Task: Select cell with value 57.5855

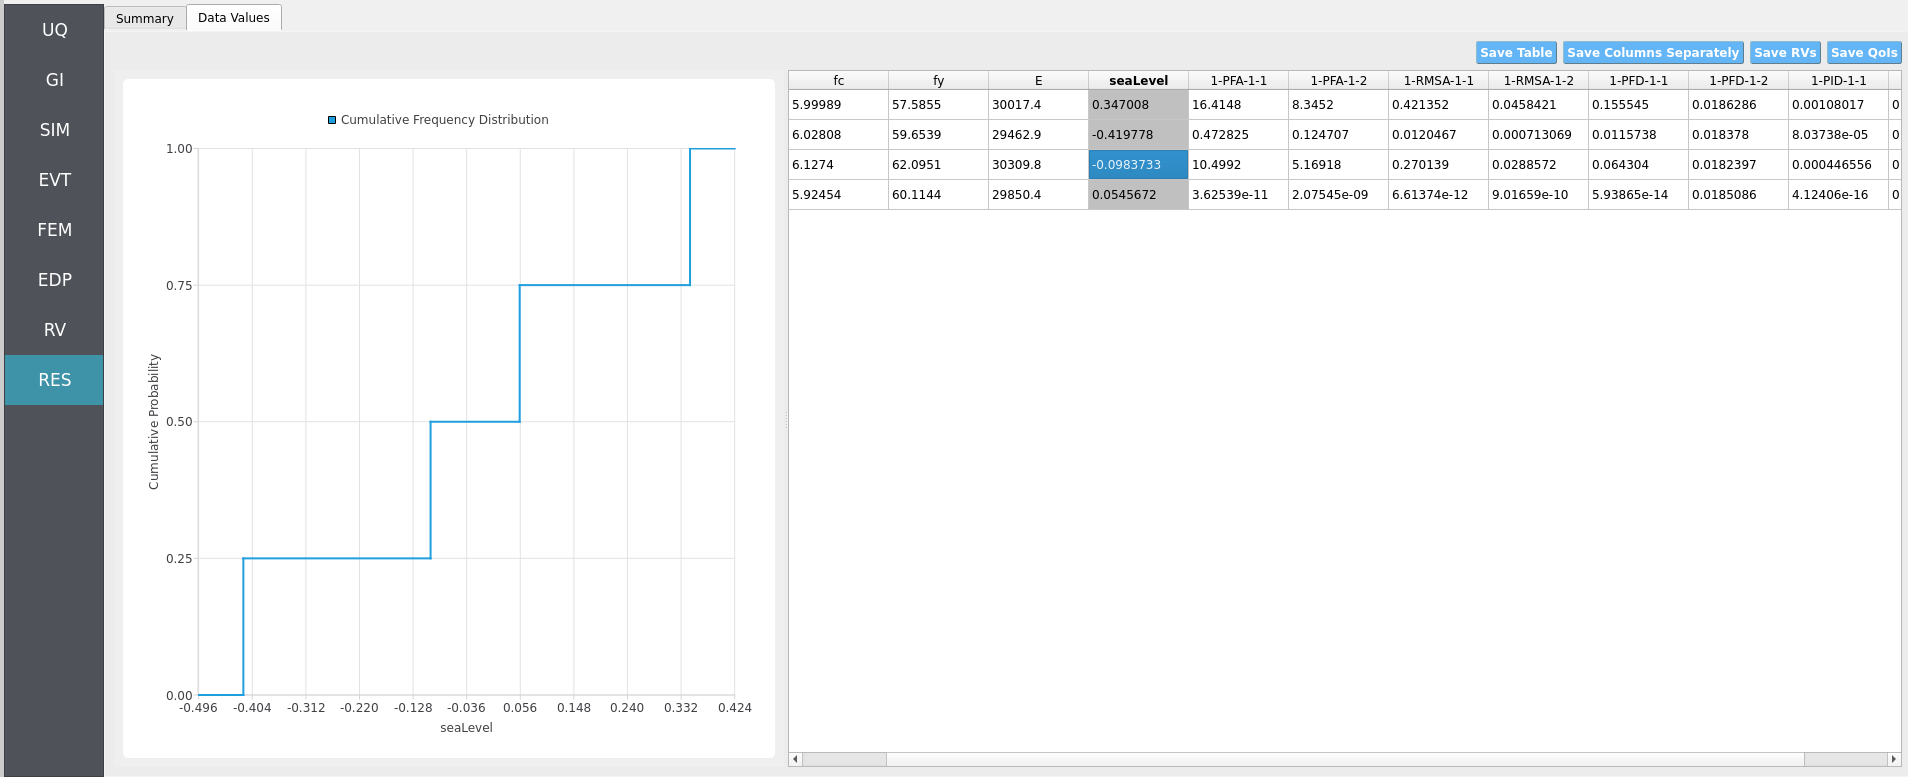Action: coord(938,105)
